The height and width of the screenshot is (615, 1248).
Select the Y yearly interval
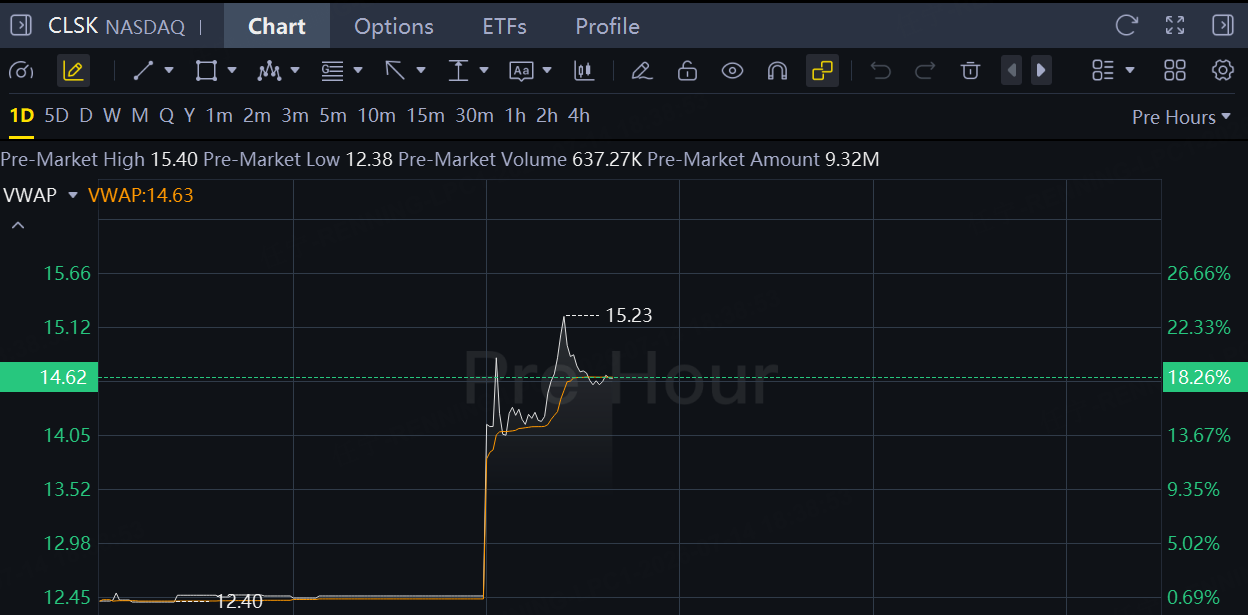click(189, 116)
